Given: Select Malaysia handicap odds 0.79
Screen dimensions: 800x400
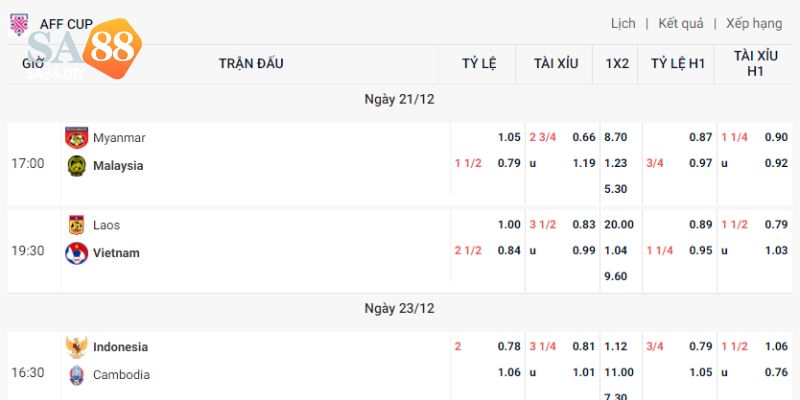Looking at the screenshot, I should pos(509,163).
